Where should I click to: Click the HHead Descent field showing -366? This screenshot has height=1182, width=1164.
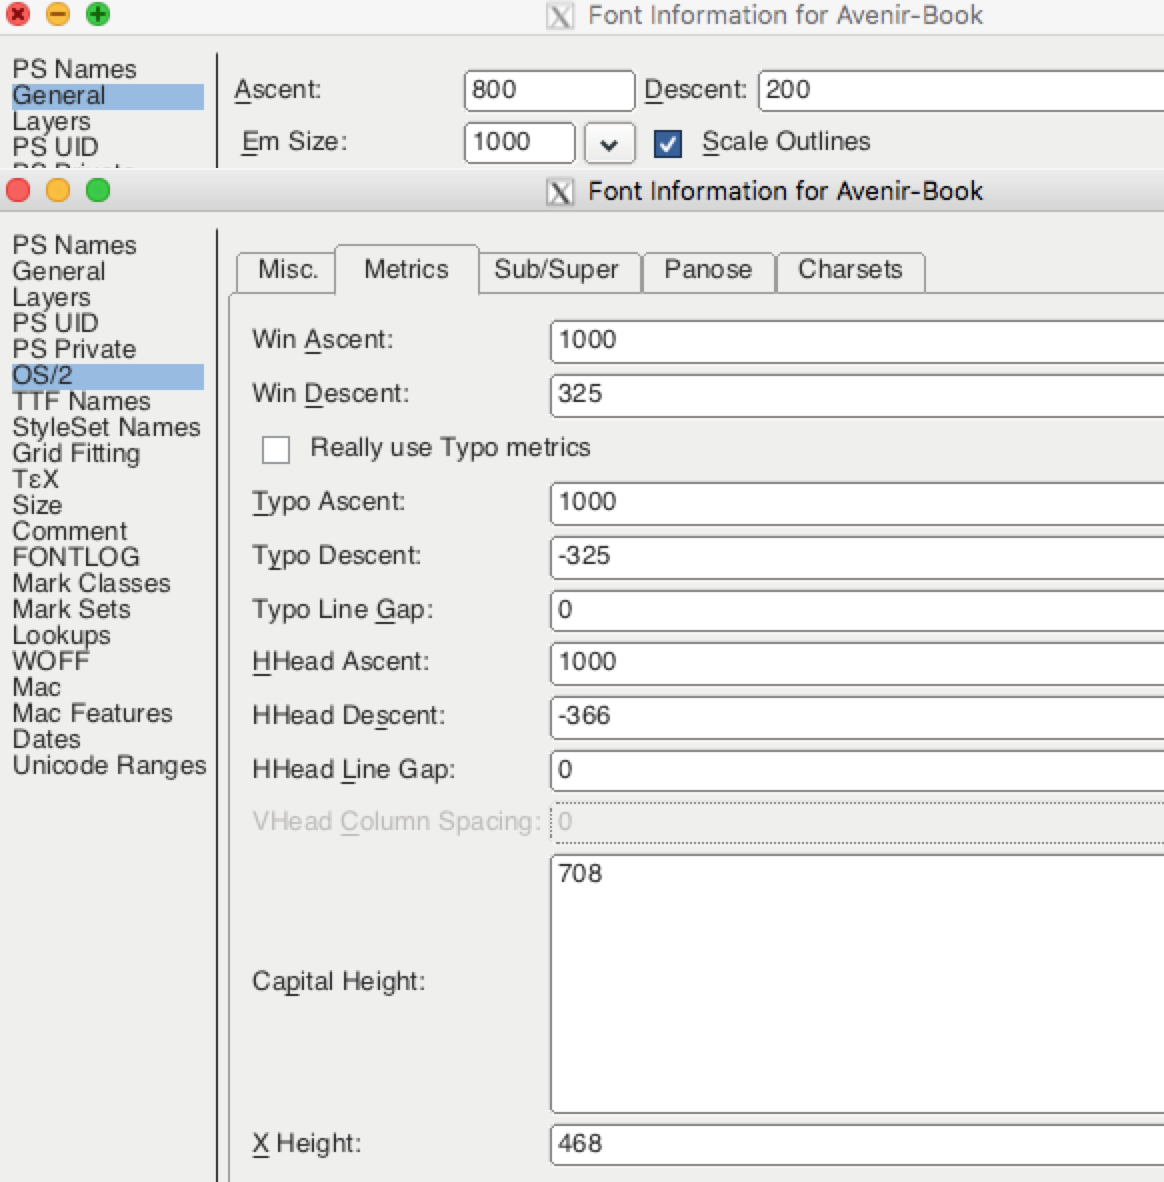(x=858, y=717)
